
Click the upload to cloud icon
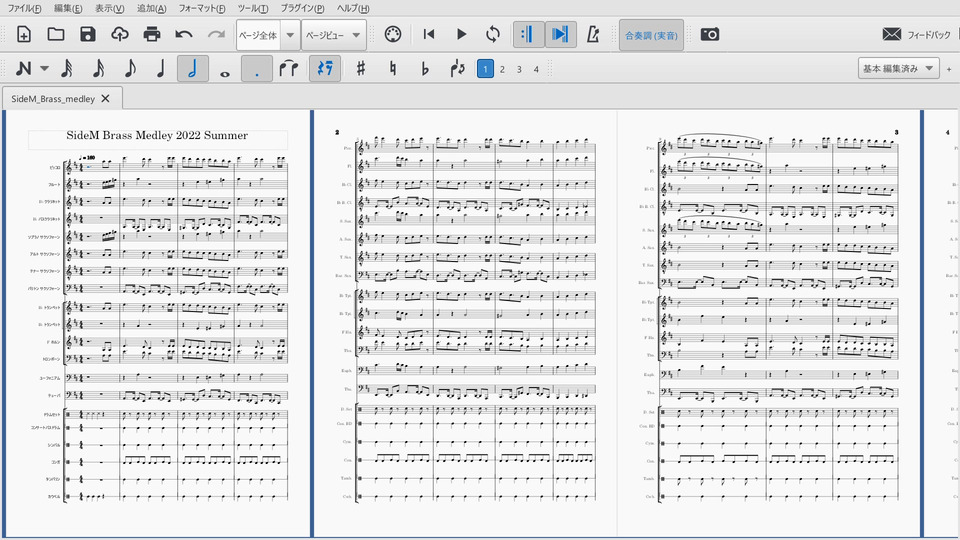coord(120,34)
